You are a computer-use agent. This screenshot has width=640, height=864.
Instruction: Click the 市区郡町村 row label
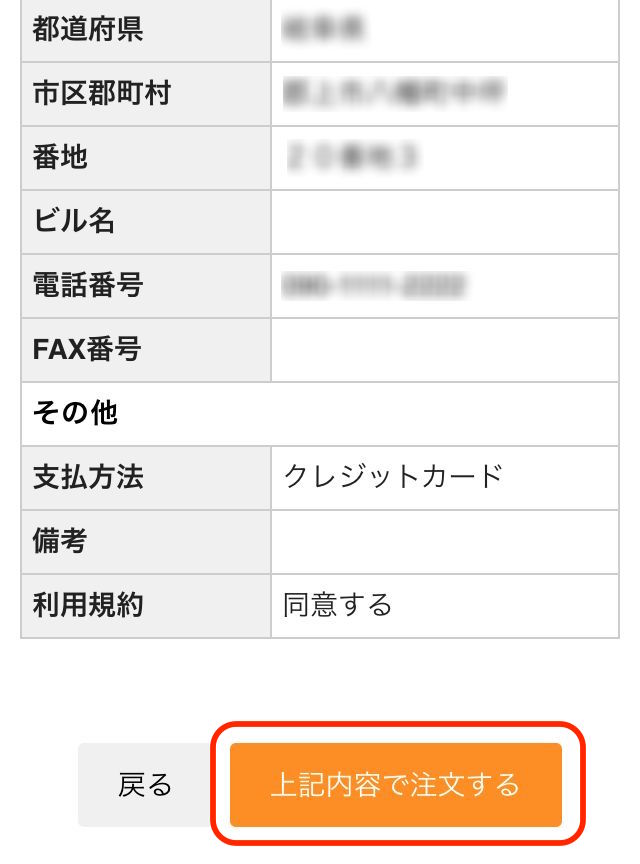tap(102, 94)
